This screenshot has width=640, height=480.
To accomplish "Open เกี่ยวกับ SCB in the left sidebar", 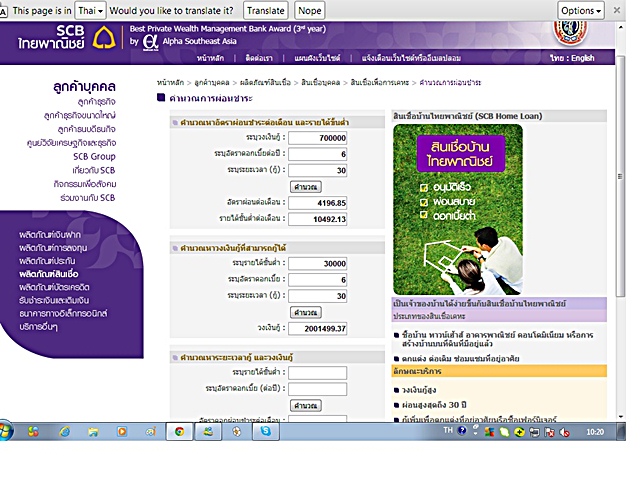I will [x=93, y=170].
